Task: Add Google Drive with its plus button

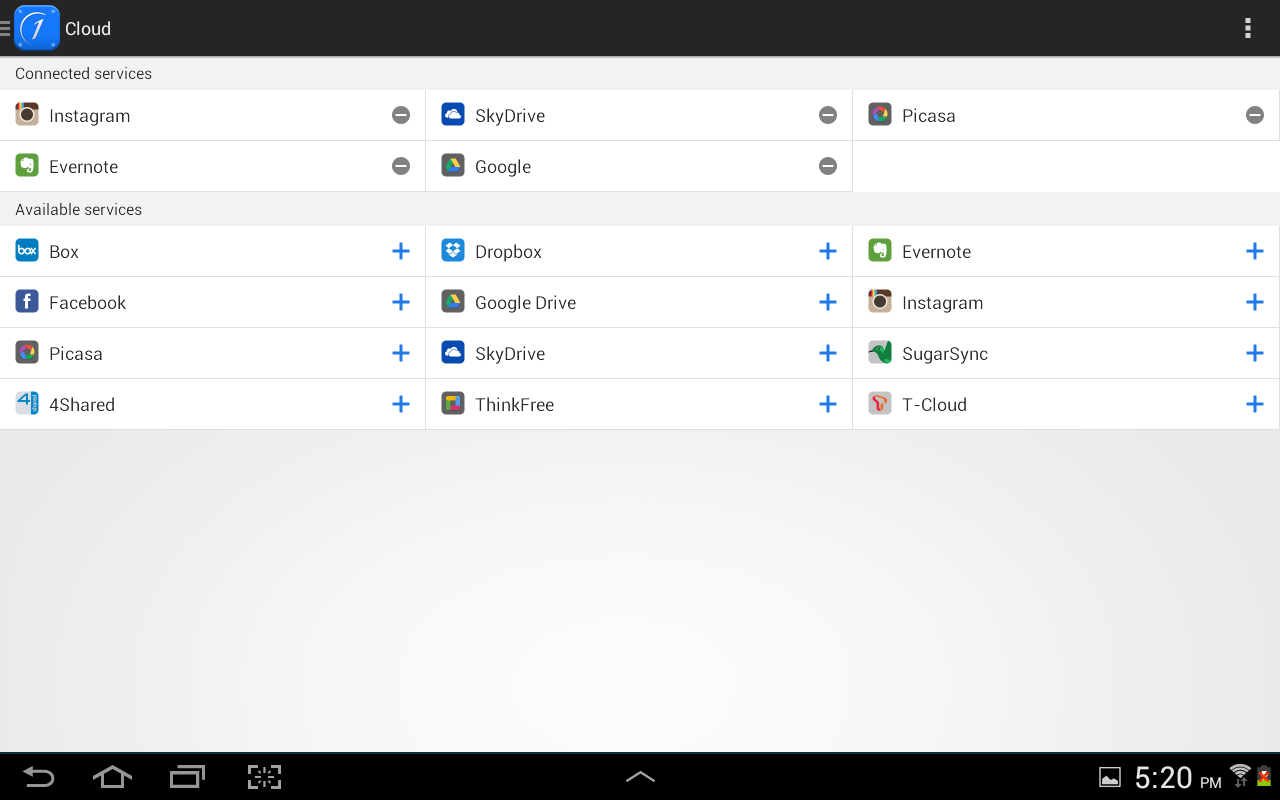Action: click(828, 302)
